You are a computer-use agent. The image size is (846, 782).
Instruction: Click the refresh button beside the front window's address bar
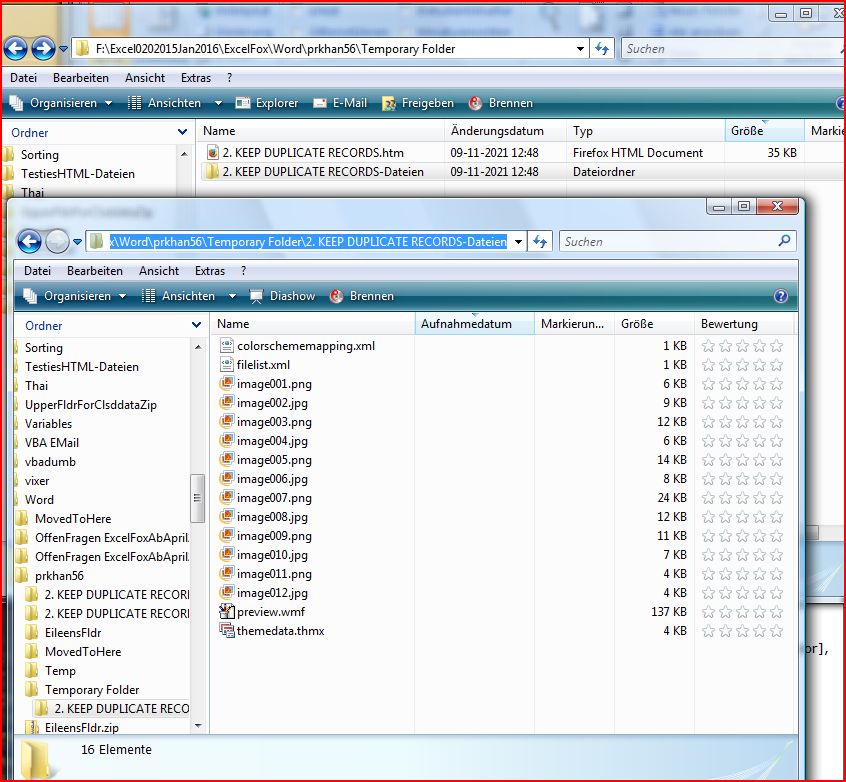[x=540, y=241]
